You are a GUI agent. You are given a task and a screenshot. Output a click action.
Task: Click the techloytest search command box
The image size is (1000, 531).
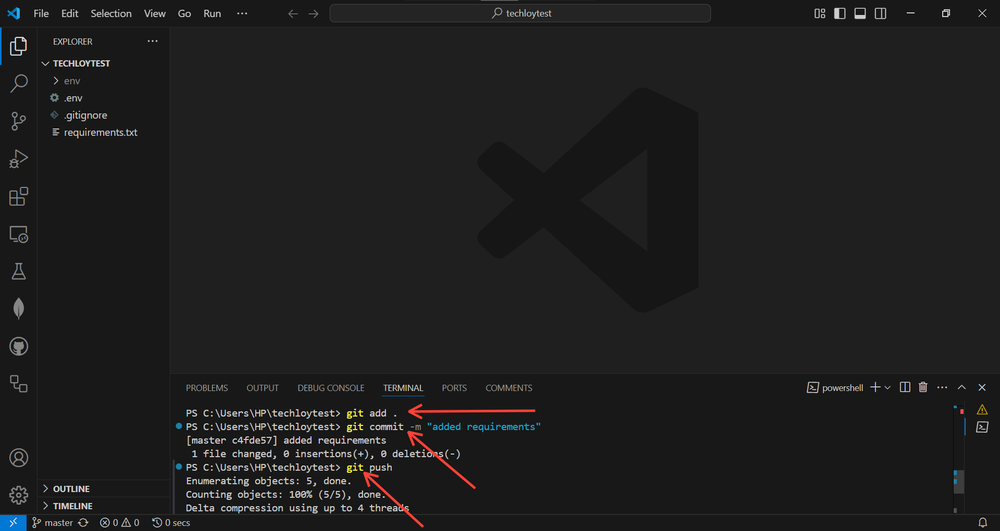point(520,14)
